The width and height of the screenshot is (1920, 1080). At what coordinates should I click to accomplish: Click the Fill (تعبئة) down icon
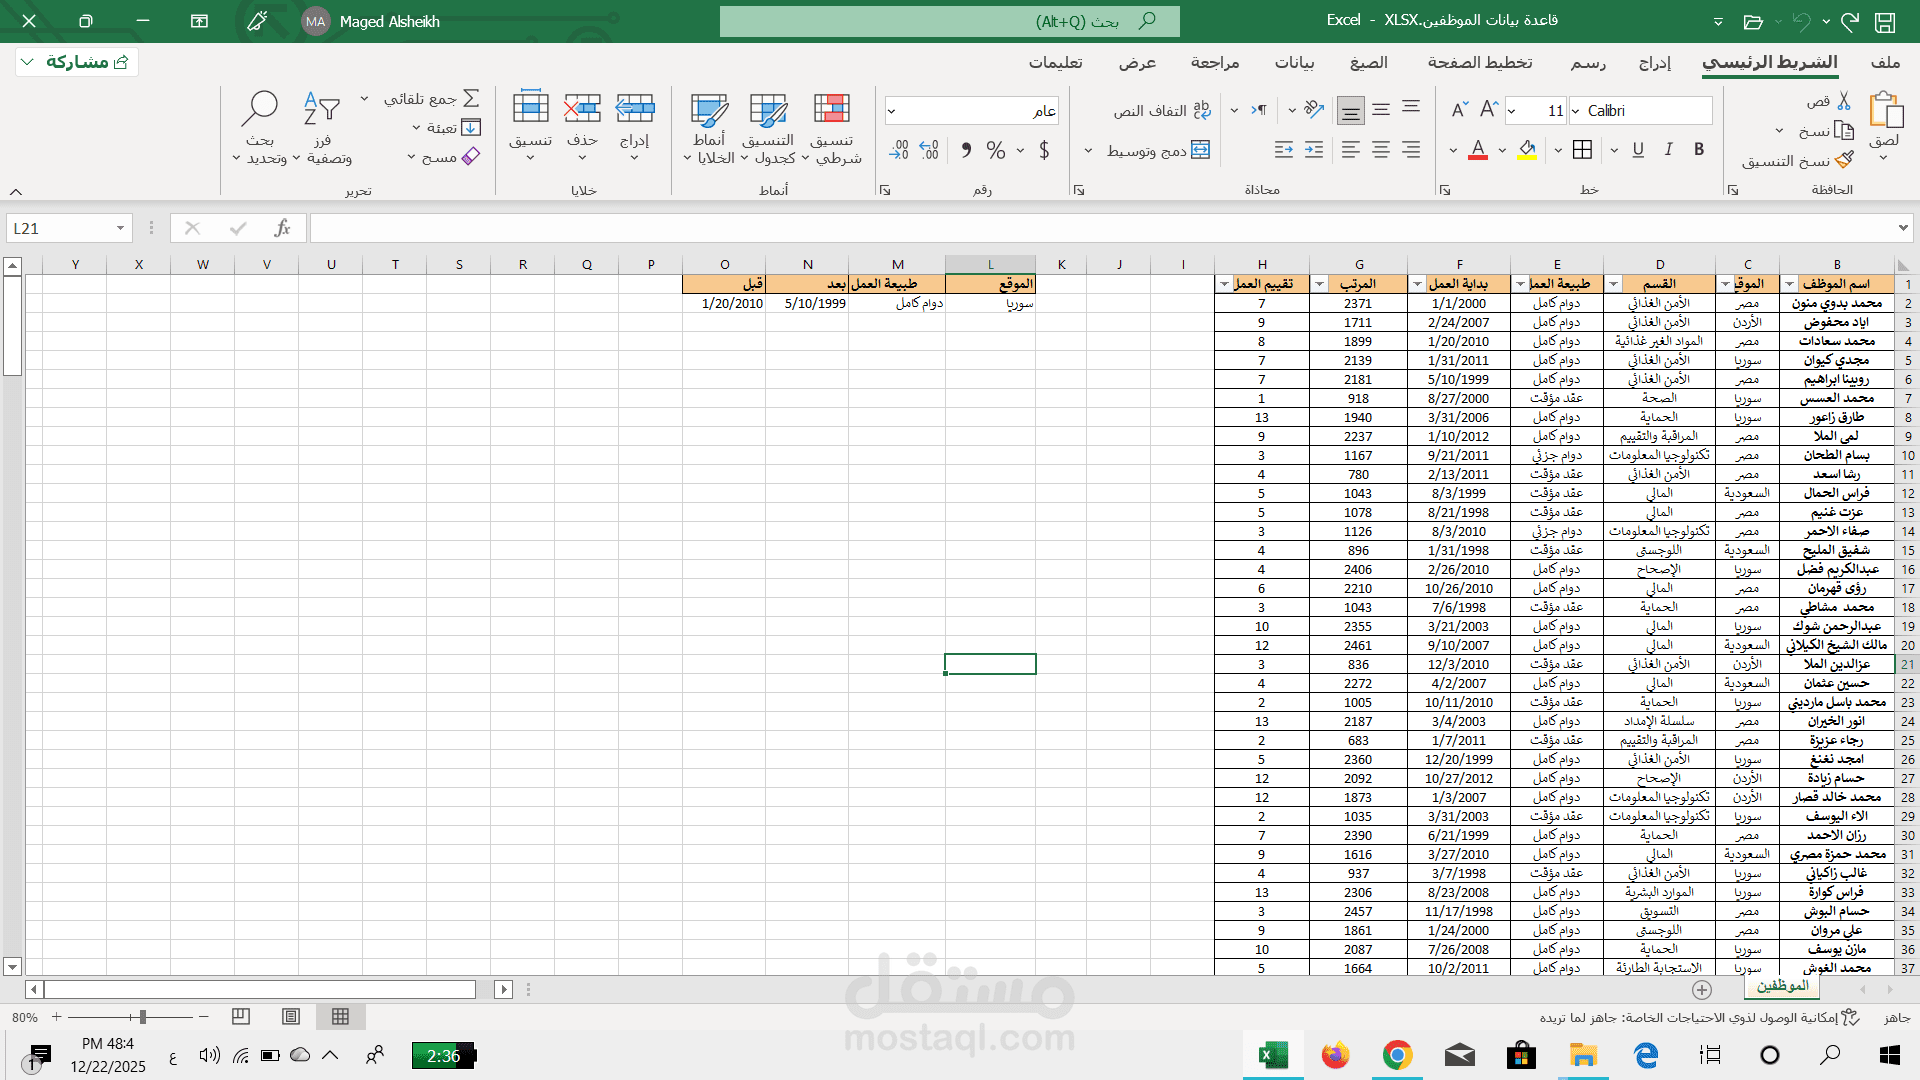pyautogui.click(x=471, y=127)
